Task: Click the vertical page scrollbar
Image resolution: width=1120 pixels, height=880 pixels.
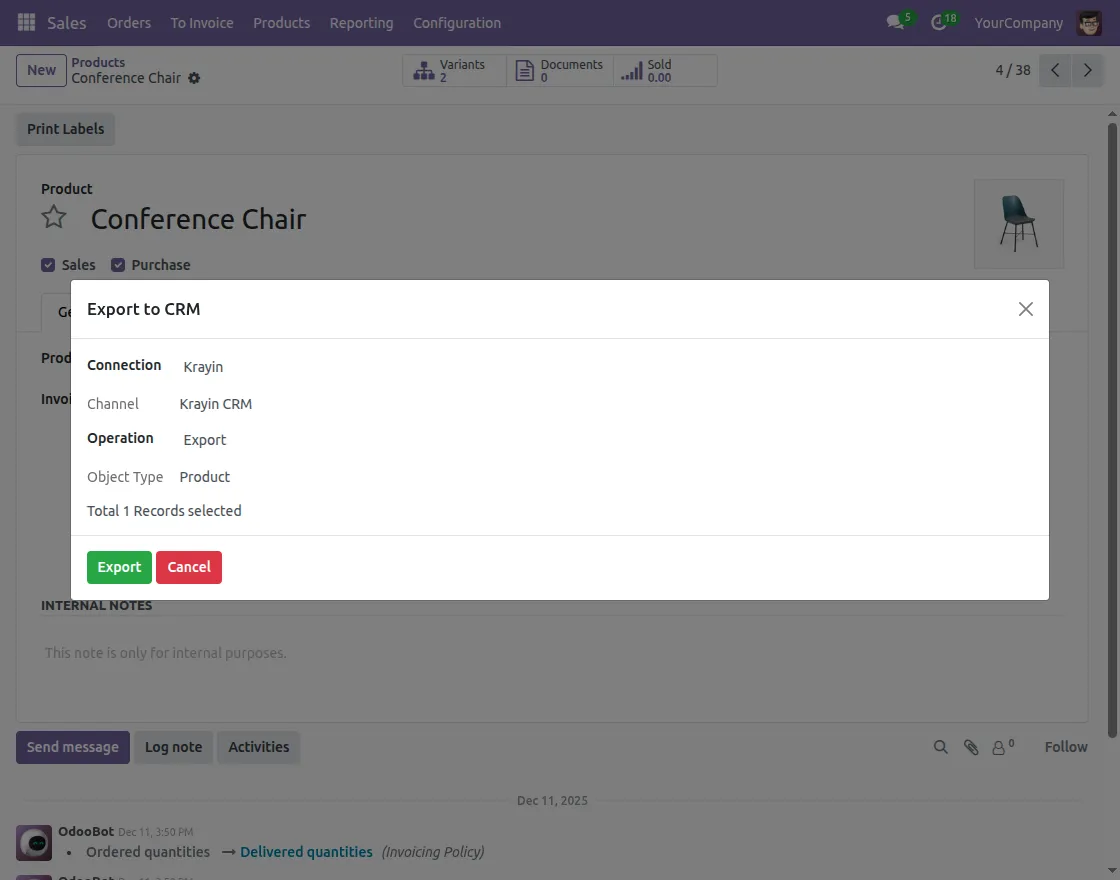Action: point(1112,429)
